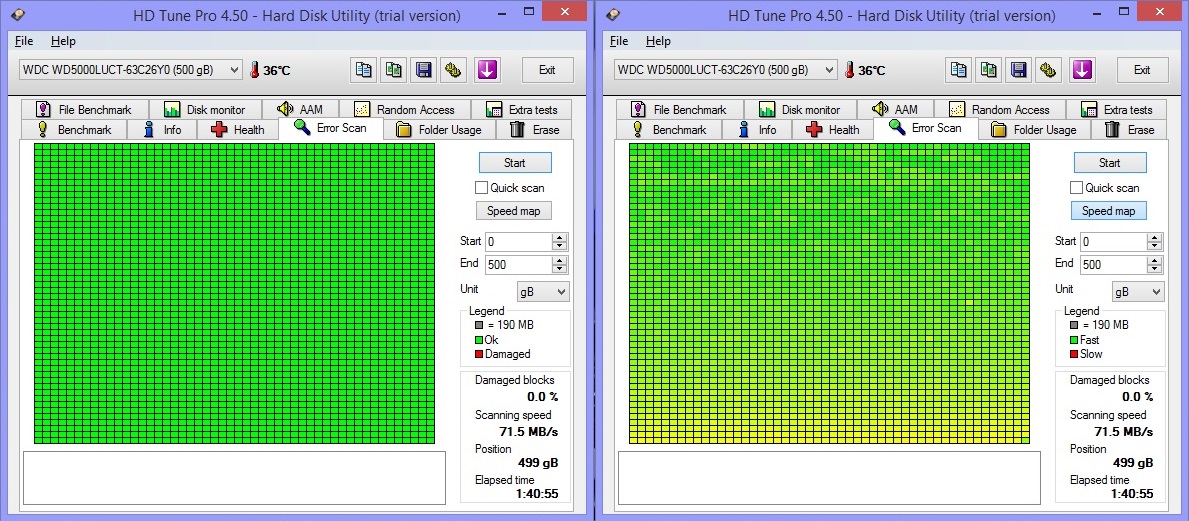Click Start field in left window
This screenshot has width=1189, height=521.
(x=519, y=242)
